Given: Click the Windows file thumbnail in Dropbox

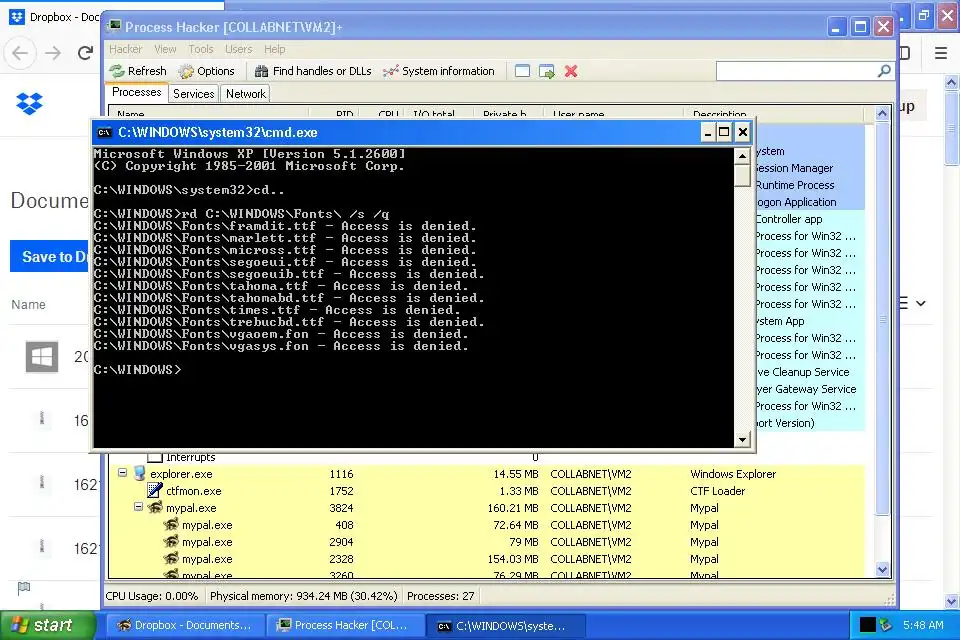Looking at the screenshot, I should click(x=42, y=356).
